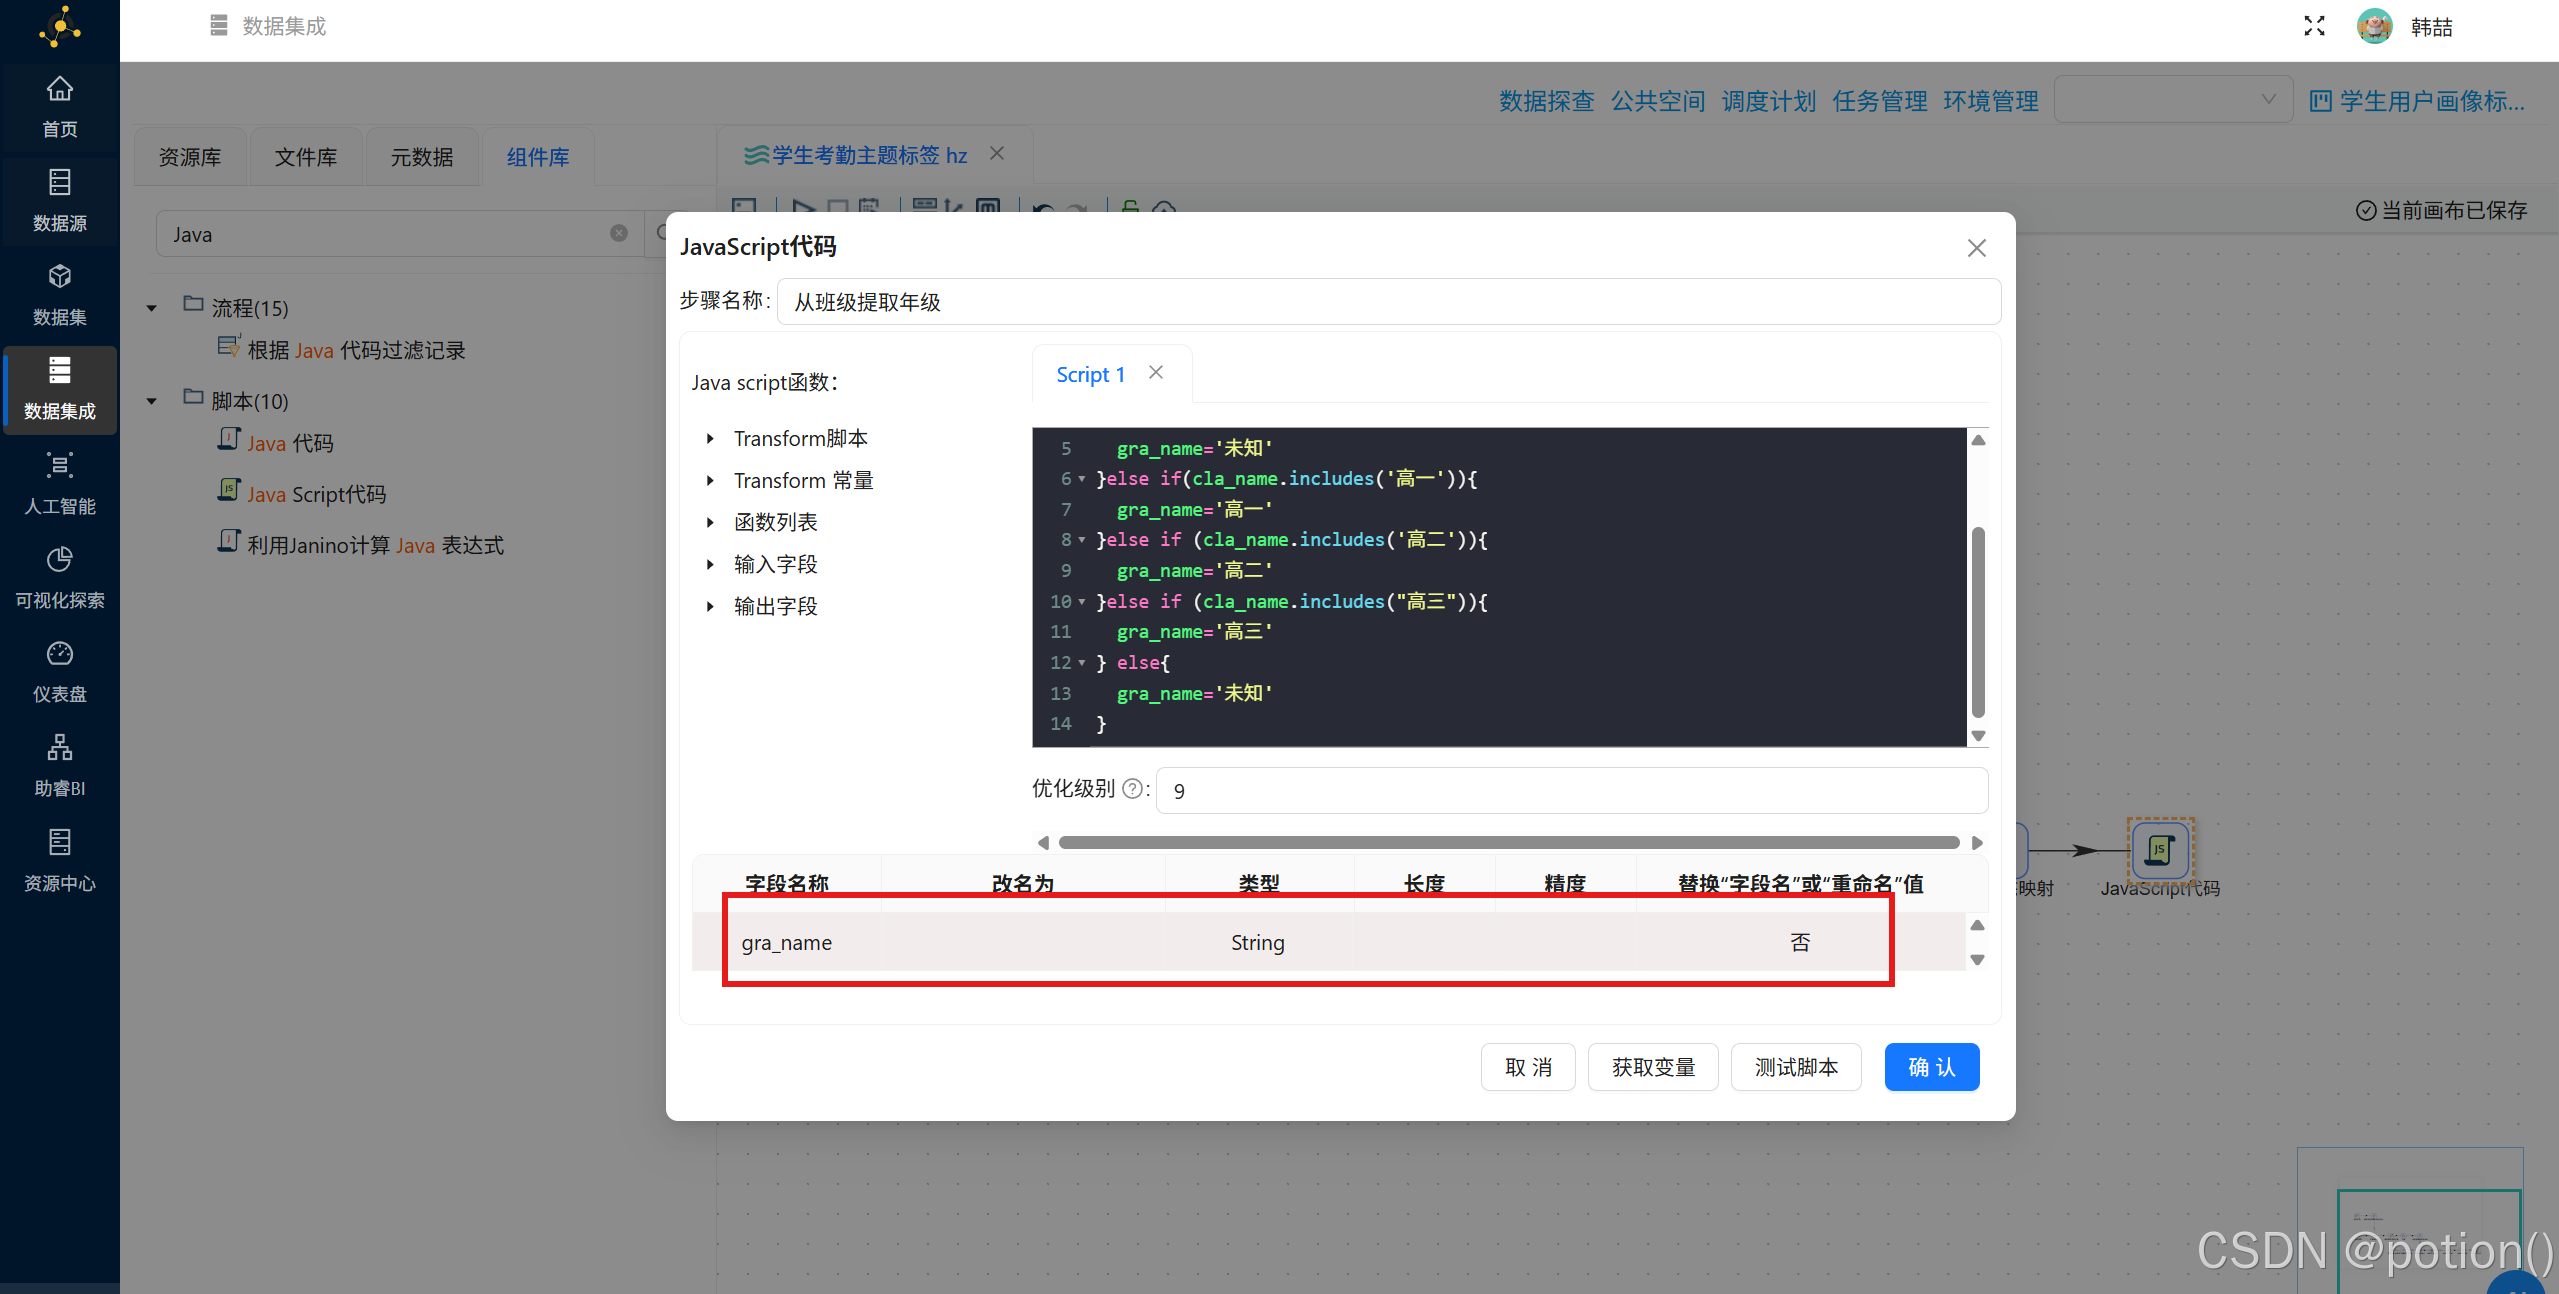Select the JavaScript代码 node on canvas
Image resolution: width=2559 pixels, height=1294 pixels.
pyautogui.click(x=2160, y=850)
